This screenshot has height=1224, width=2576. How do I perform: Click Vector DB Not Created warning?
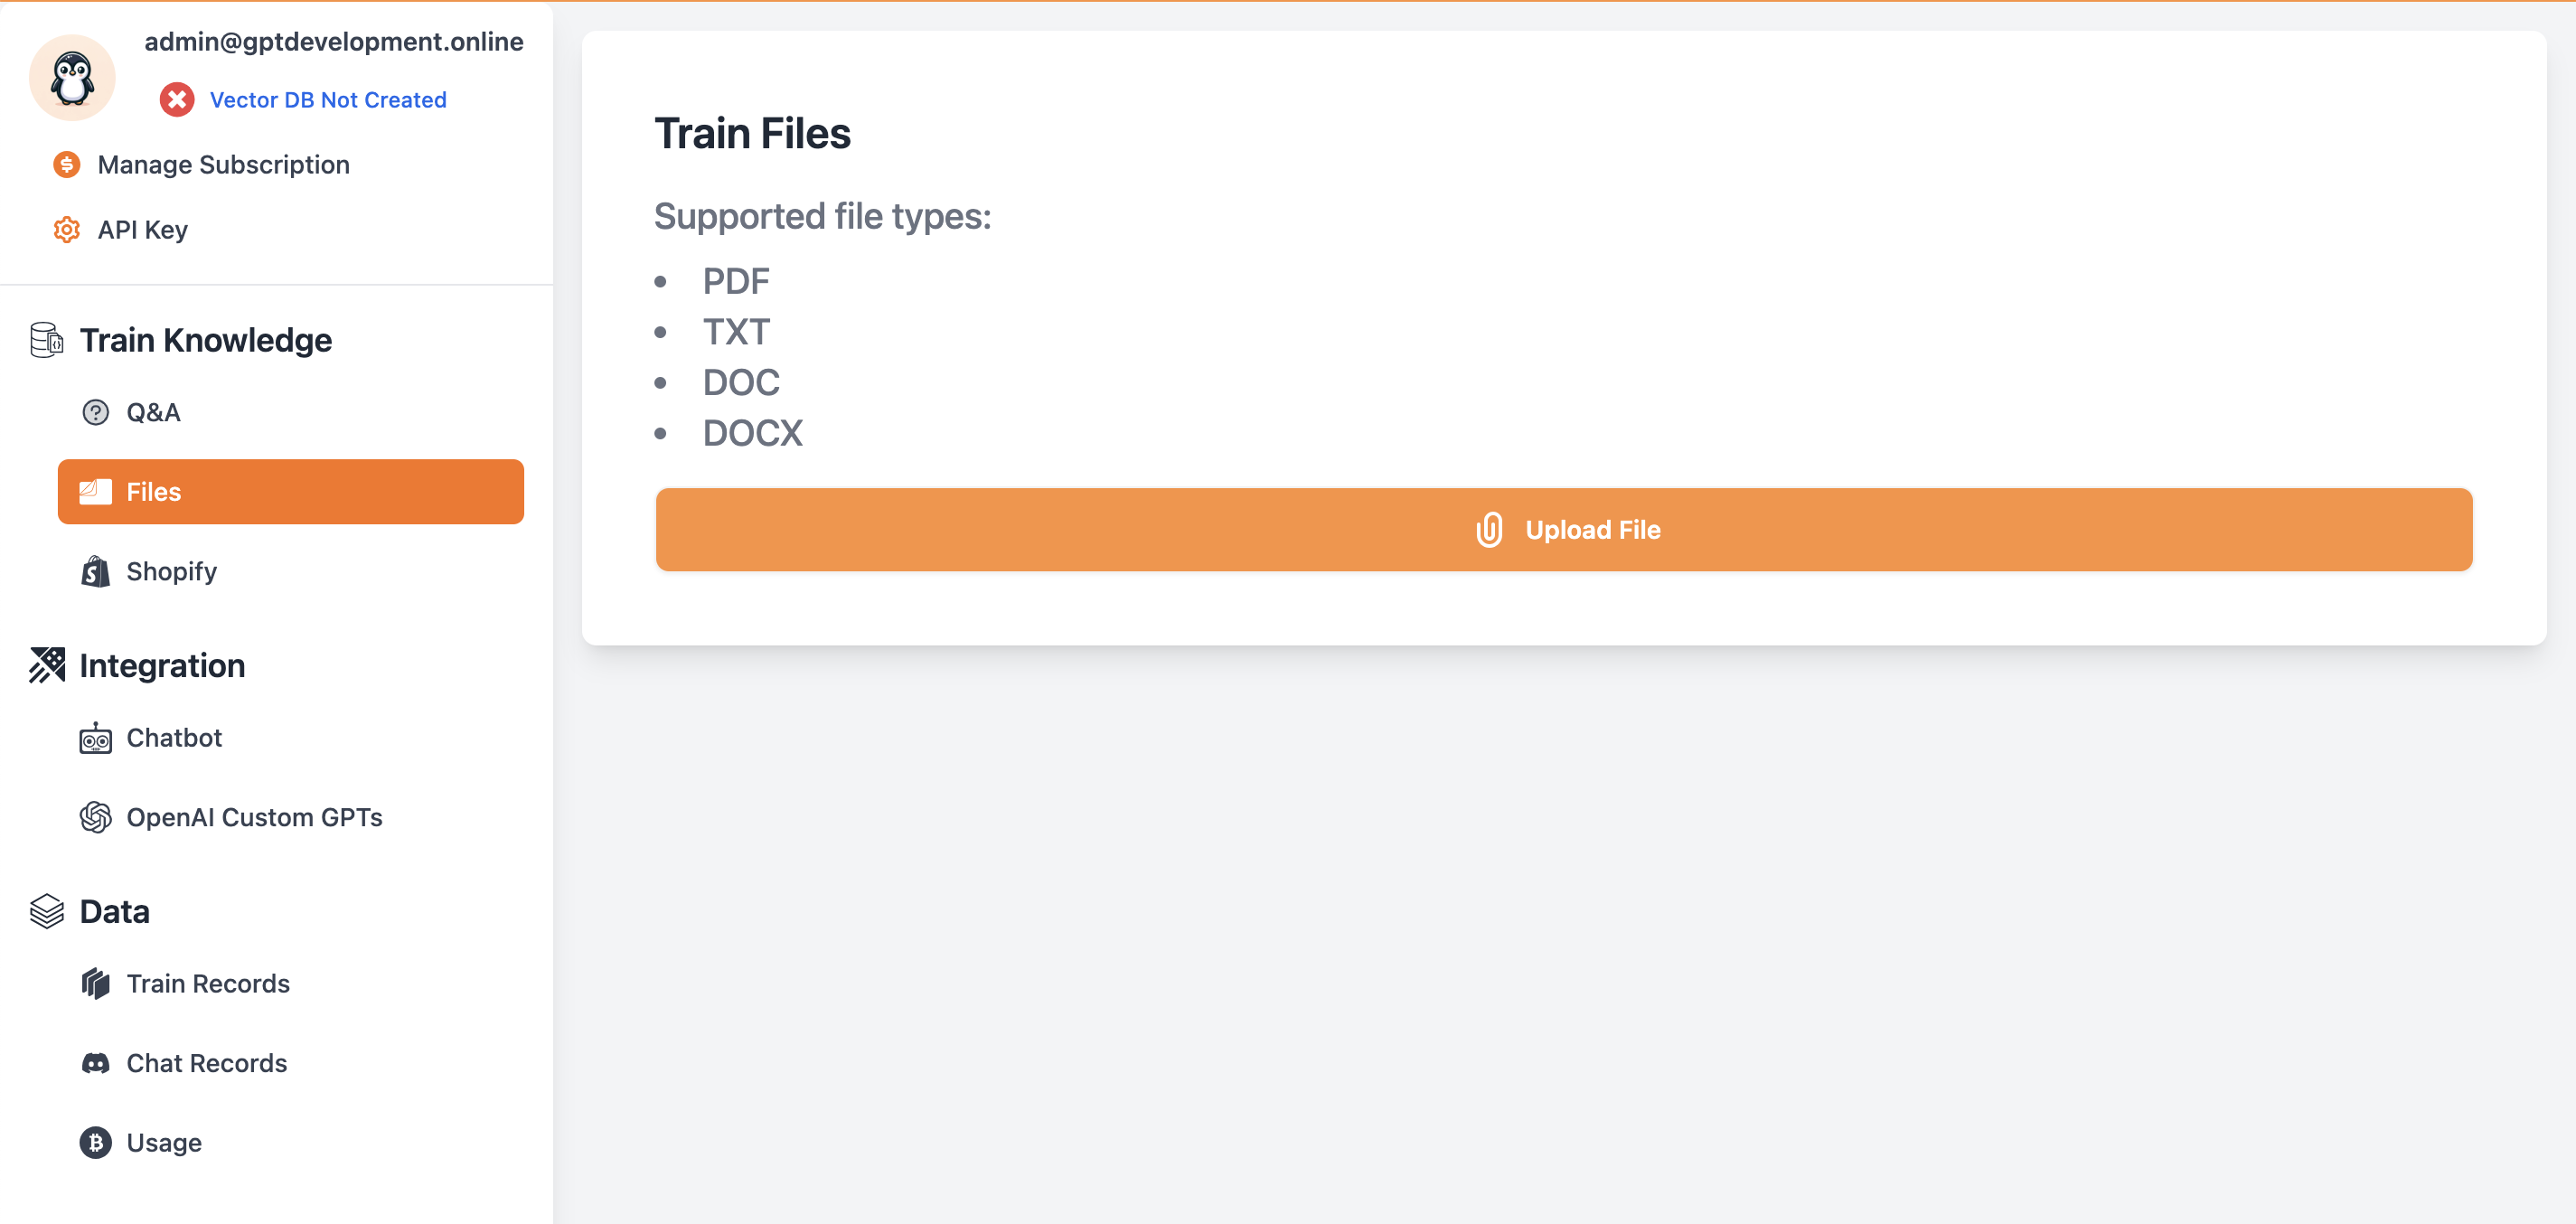329,99
